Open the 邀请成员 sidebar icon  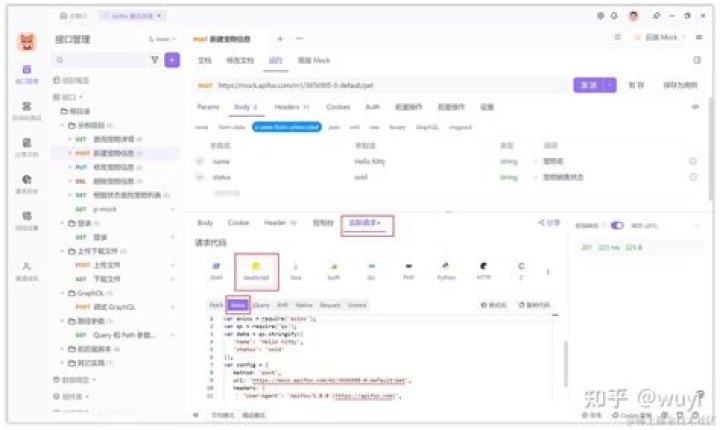point(27,271)
